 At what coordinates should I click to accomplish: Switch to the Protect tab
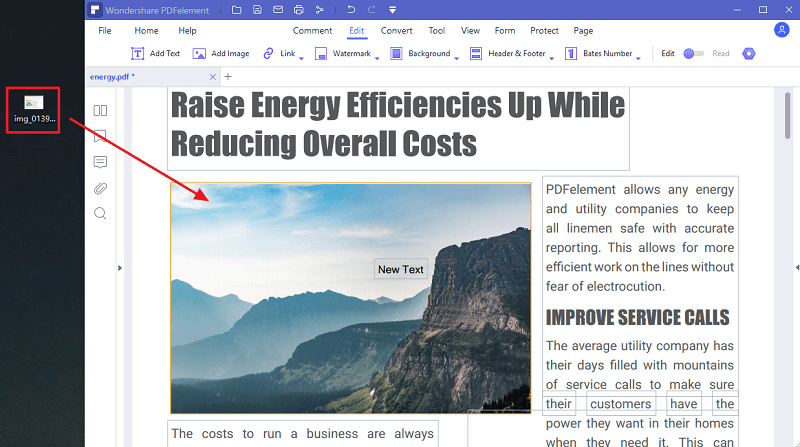544,31
